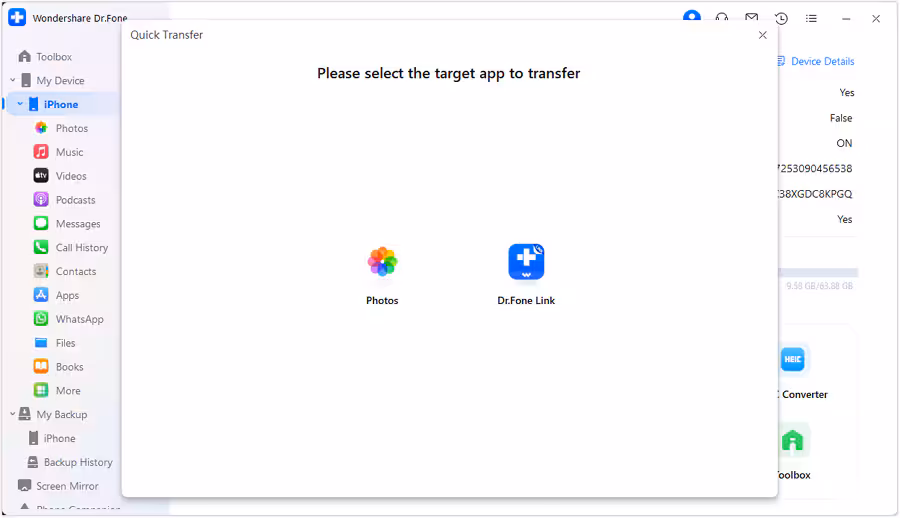Collapse the My Device tree node
The height and width of the screenshot is (518, 900).
13,80
